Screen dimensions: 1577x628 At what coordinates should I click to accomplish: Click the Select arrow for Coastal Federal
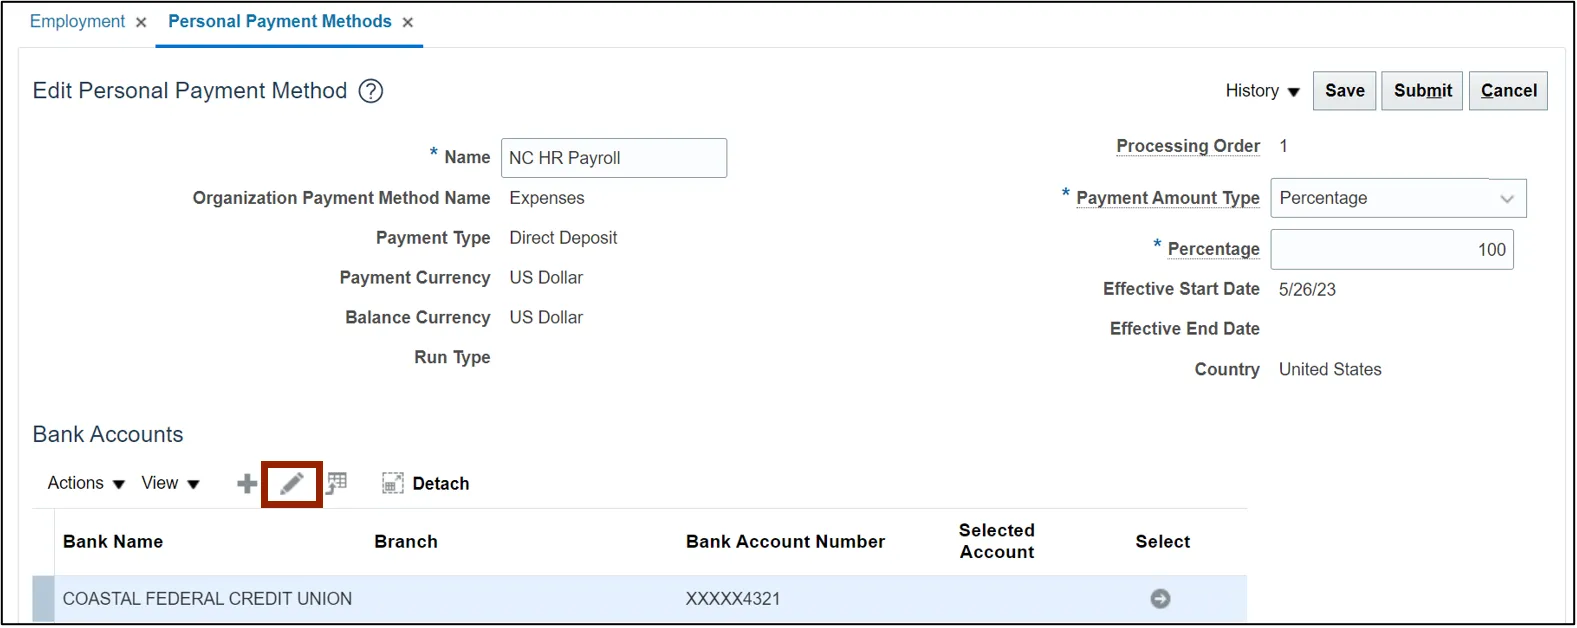click(x=1160, y=599)
